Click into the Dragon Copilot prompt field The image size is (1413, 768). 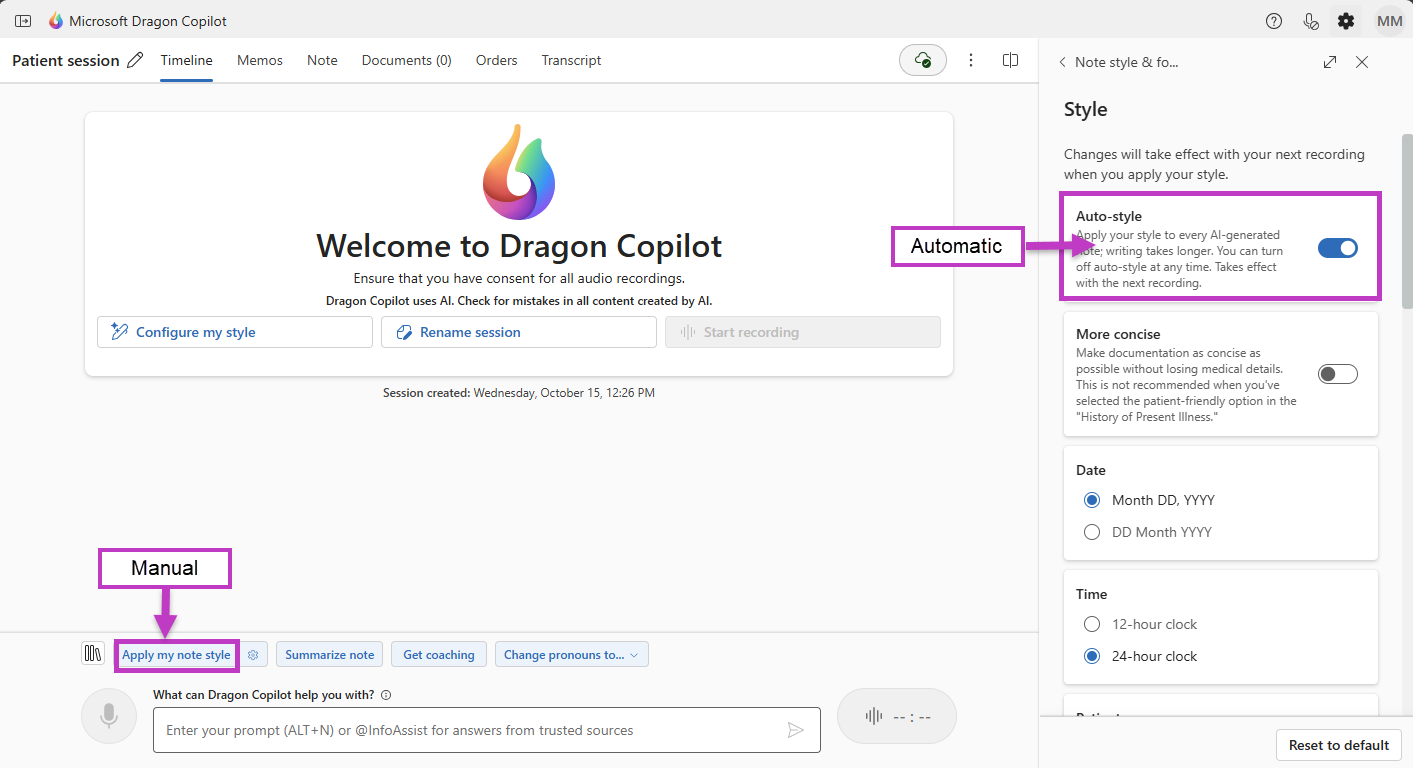(470, 730)
